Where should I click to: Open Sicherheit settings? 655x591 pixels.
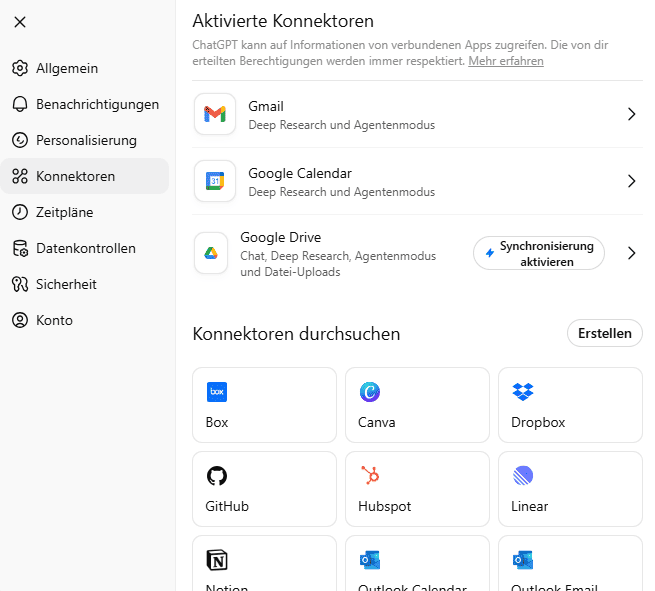pos(84,284)
